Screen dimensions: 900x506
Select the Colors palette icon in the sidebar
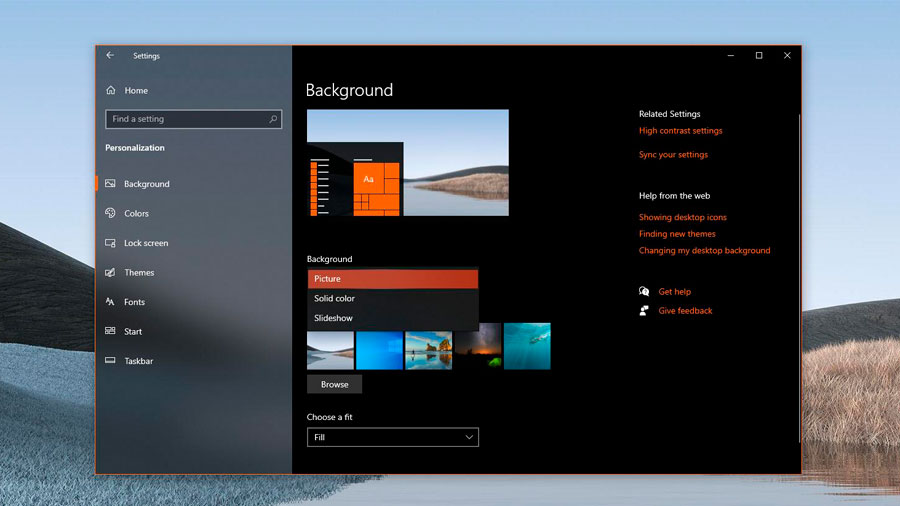110,213
